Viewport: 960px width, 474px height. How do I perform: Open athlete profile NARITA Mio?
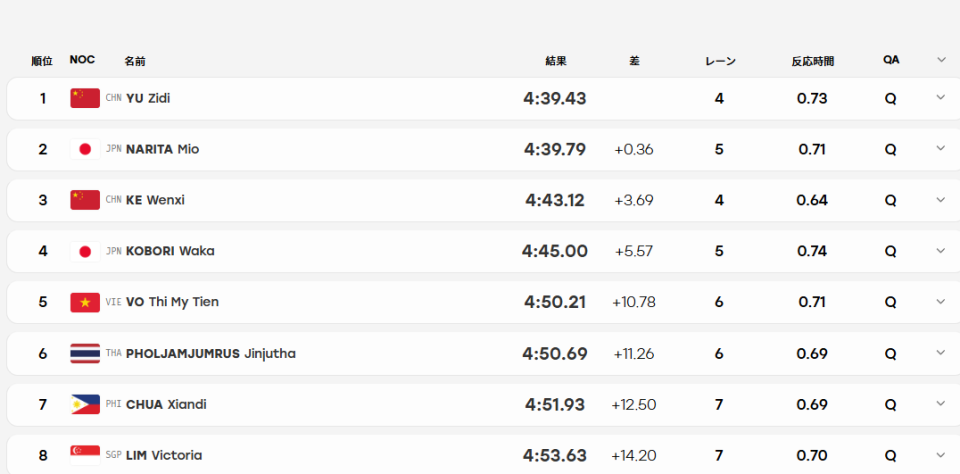(x=162, y=149)
